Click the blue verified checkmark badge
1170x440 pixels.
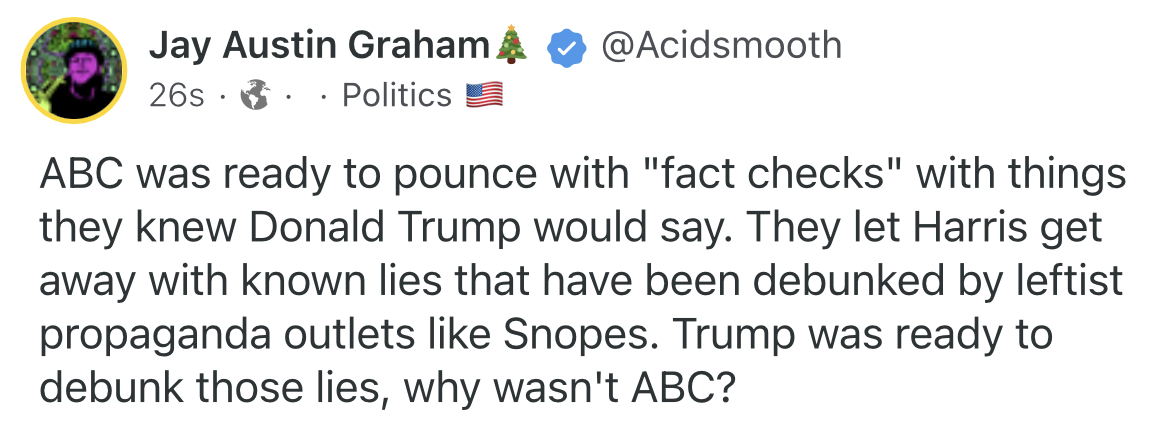(x=568, y=47)
